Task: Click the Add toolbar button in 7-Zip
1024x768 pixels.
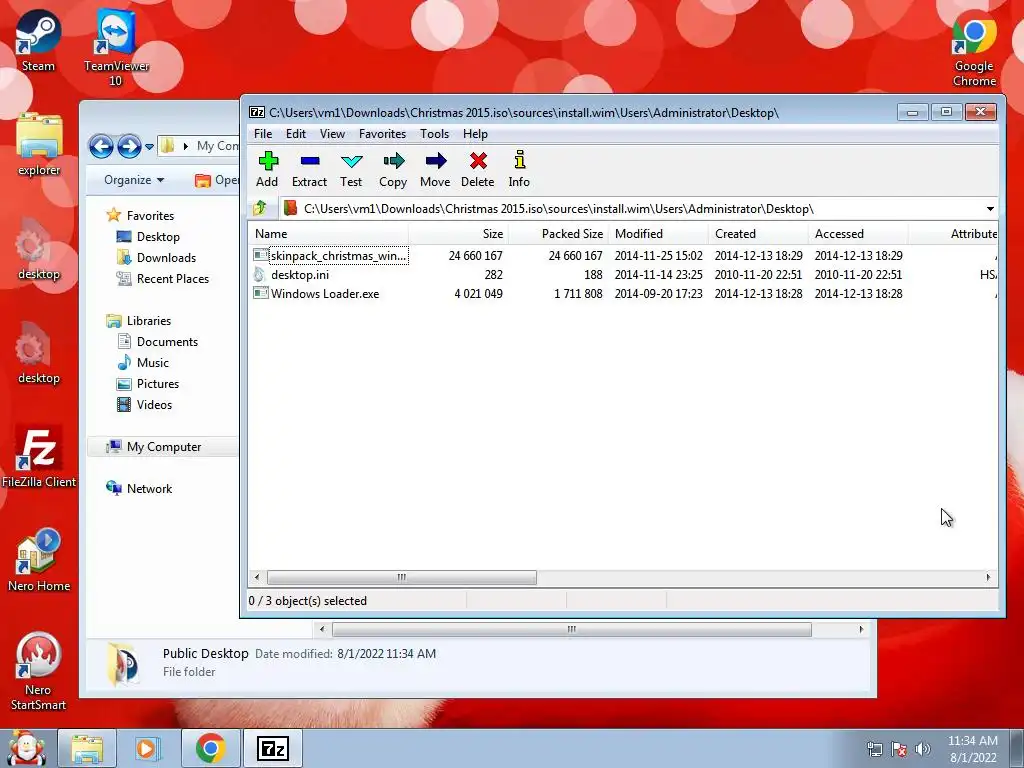Action: point(267,169)
